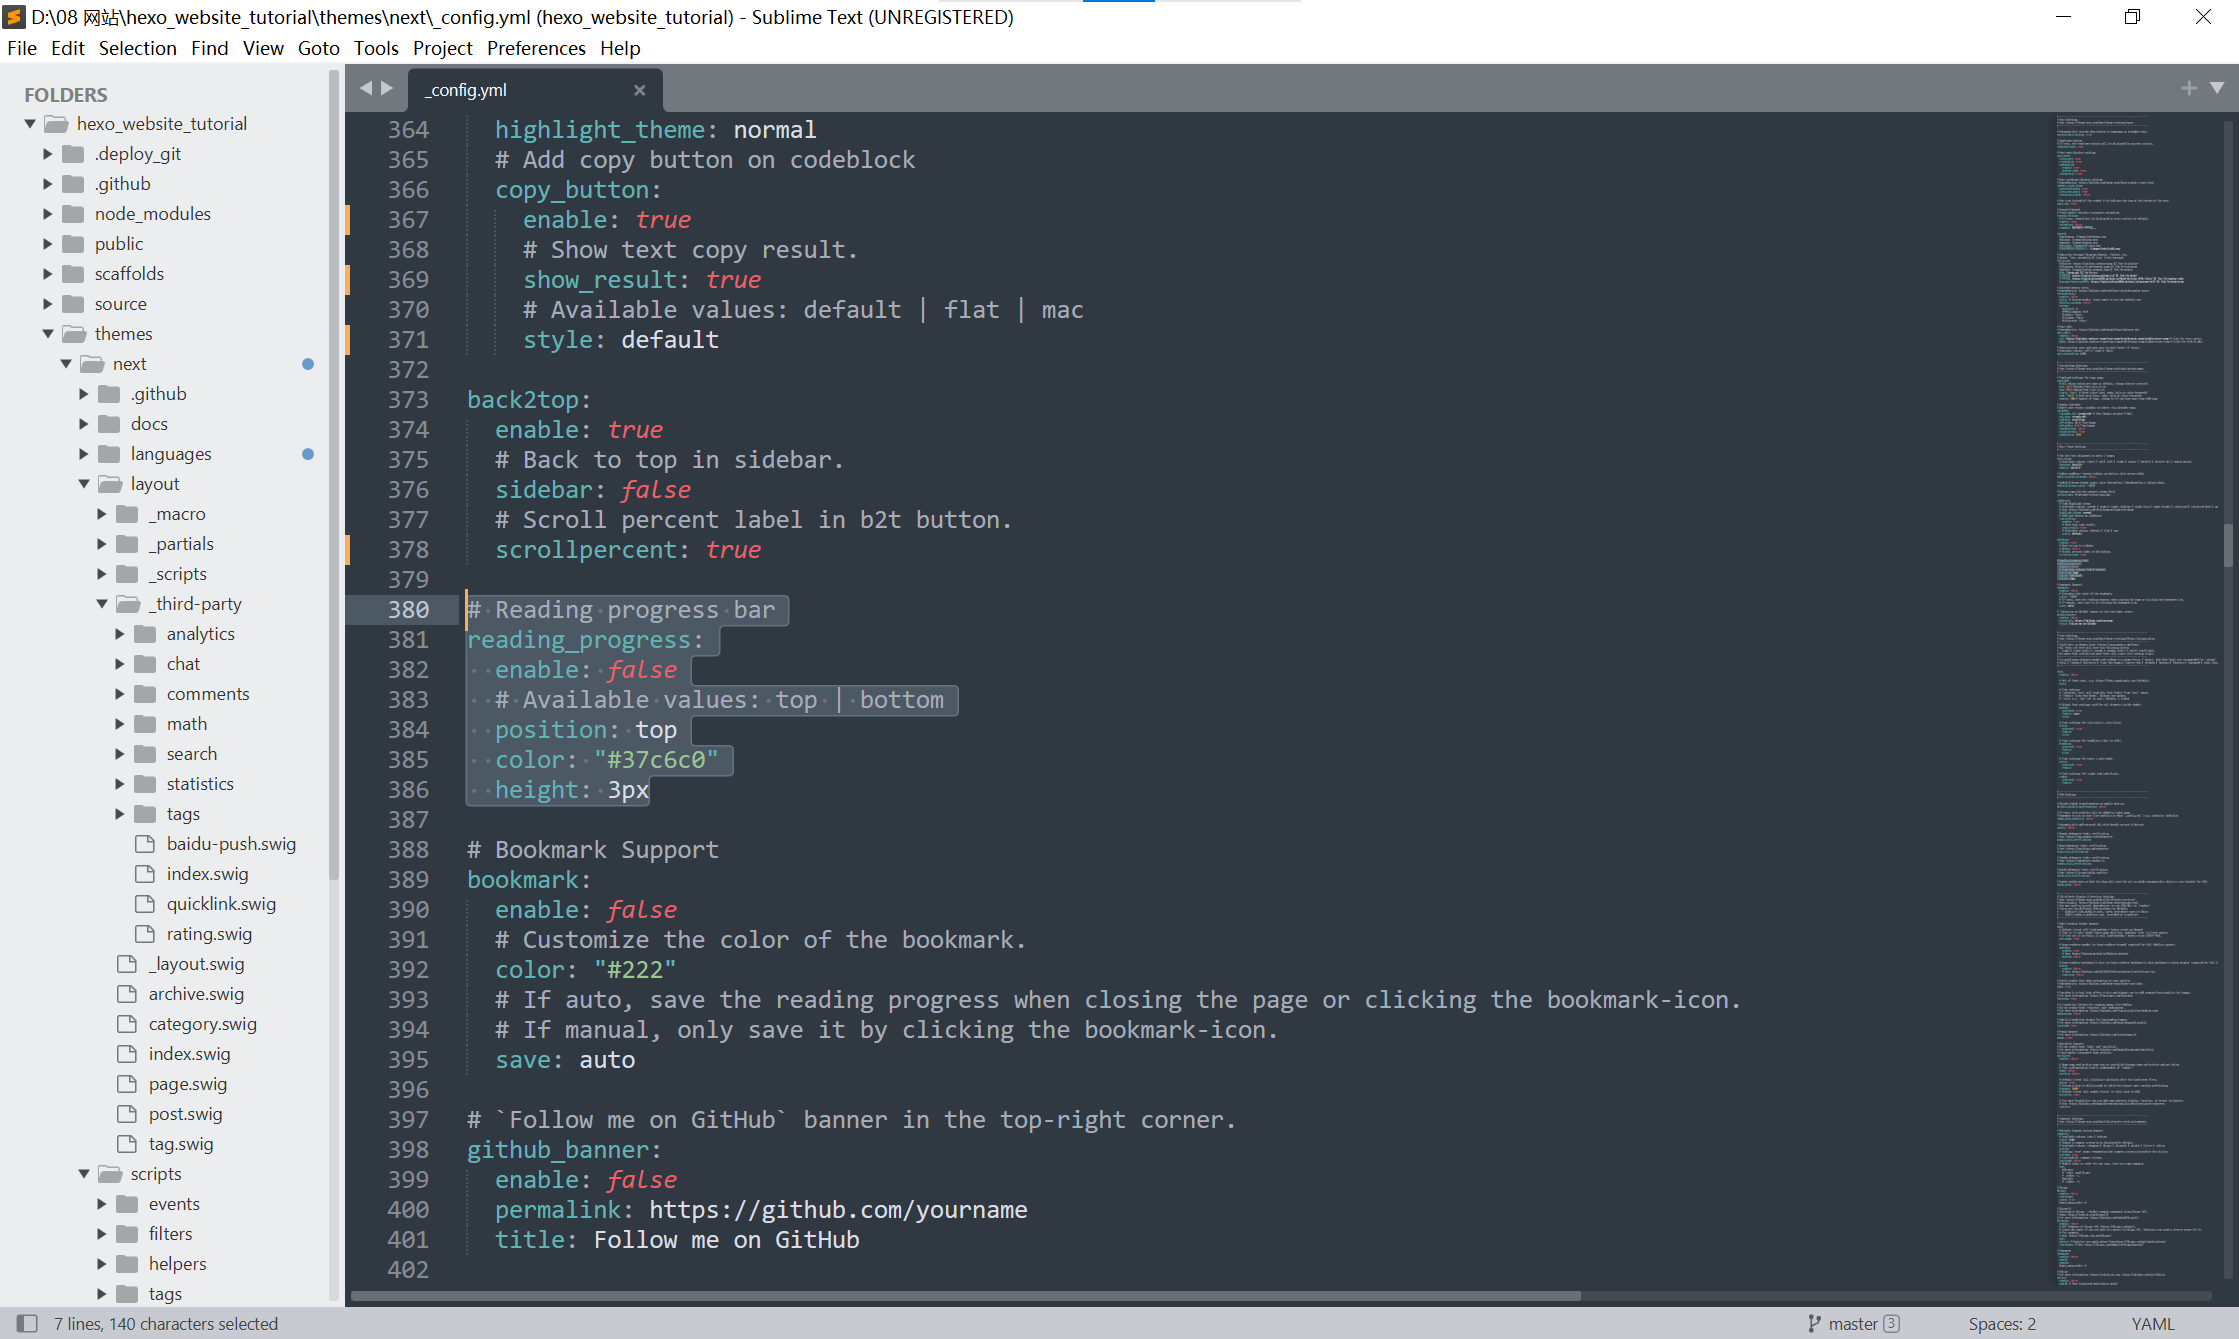2239x1339 pixels.
Task: Open baidu-push.swig file in sidebar
Action: pos(231,844)
